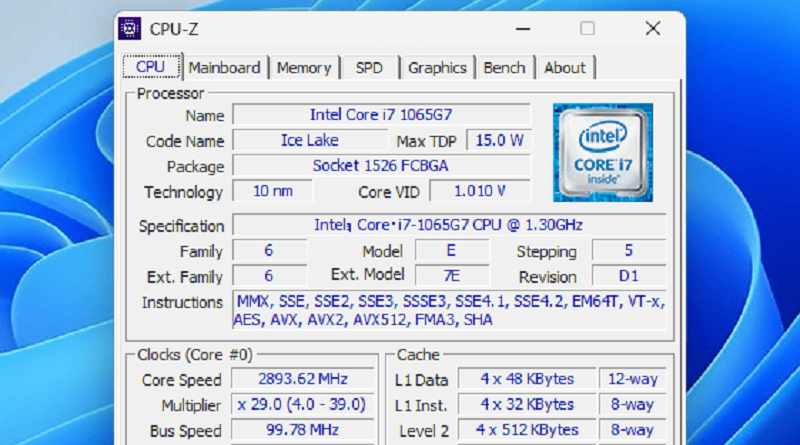
Task: Click the Technology value '10 nm'
Action: 272,191
